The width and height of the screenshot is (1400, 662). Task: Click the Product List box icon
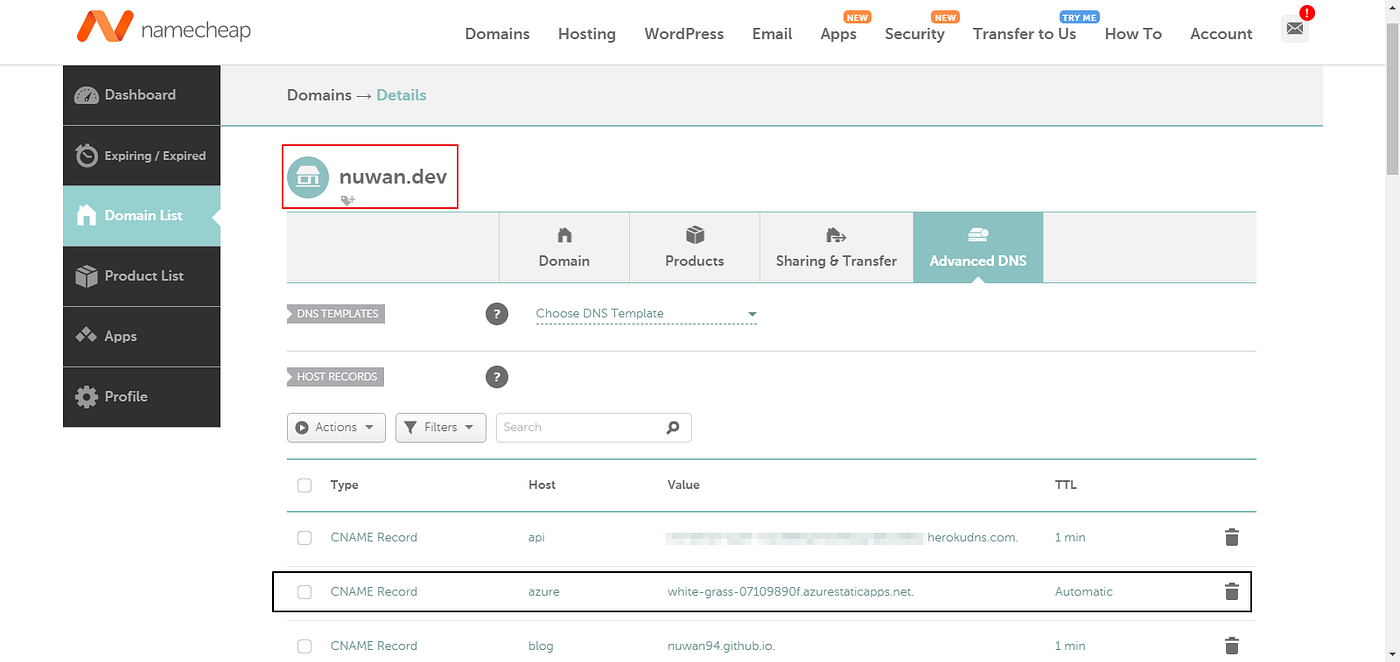[x=87, y=276]
